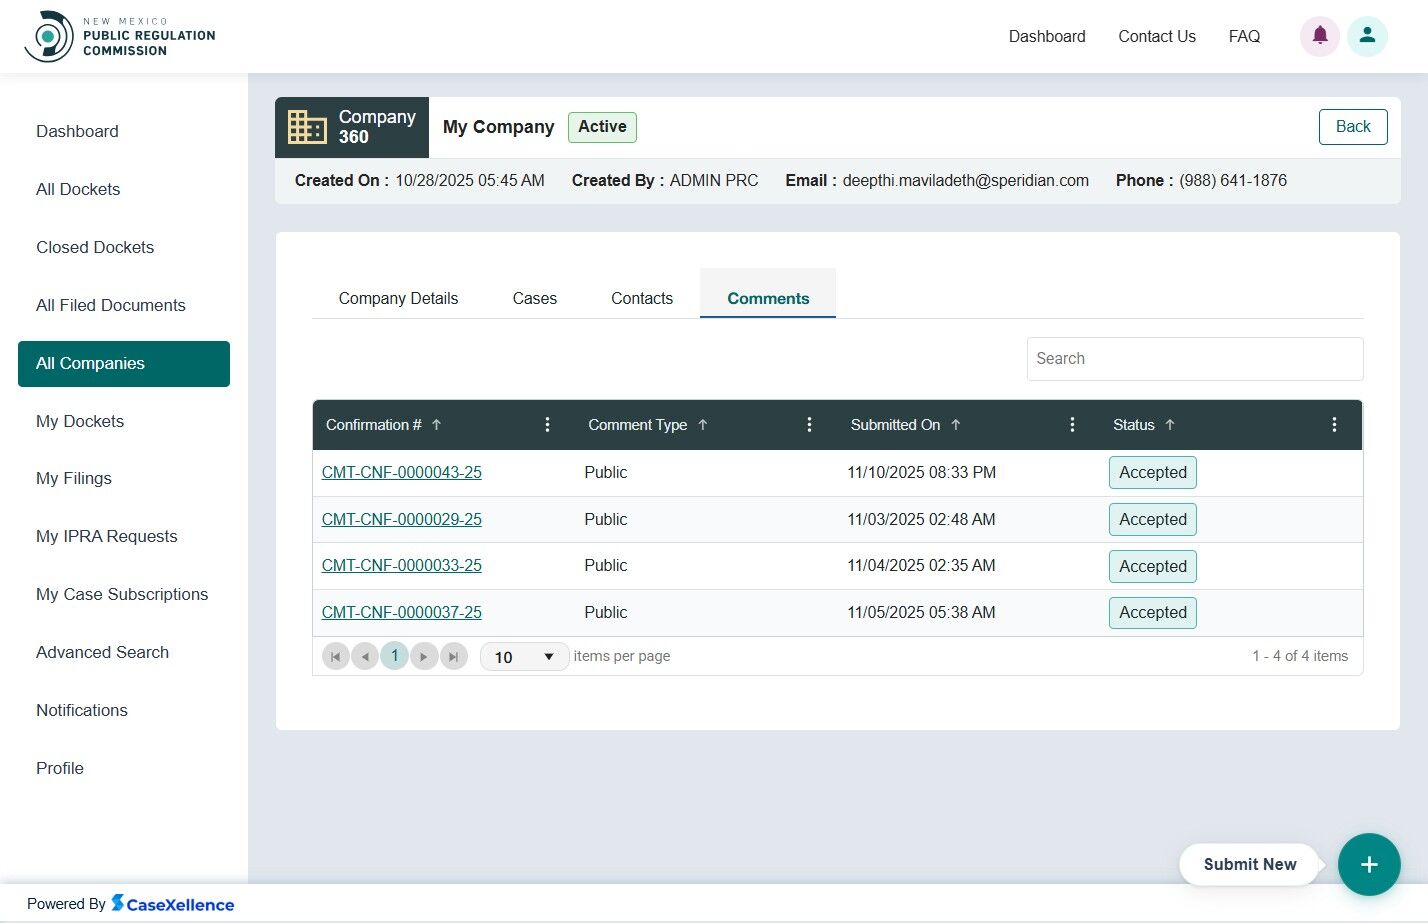The width and height of the screenshot is (1428, 923).
Task: Click Accepted status for CMT-CNF-0000029-25
Action: click(x=1153, y=520)
